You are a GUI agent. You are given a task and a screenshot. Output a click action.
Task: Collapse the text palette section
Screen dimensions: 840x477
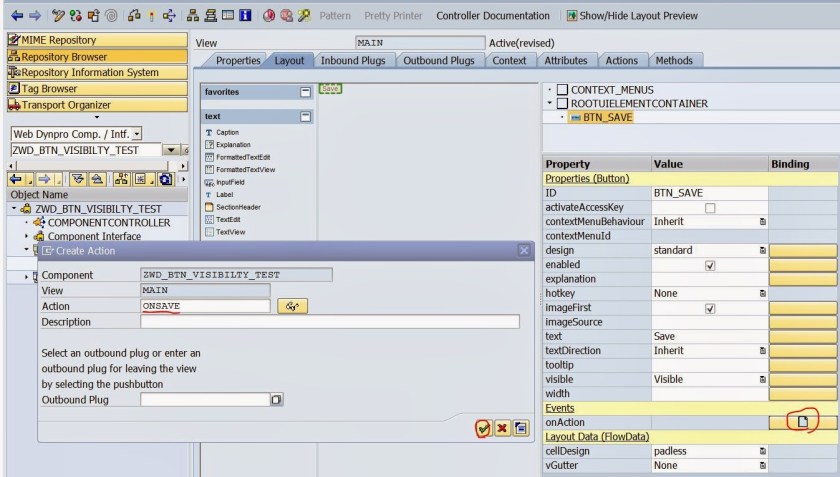305,116
